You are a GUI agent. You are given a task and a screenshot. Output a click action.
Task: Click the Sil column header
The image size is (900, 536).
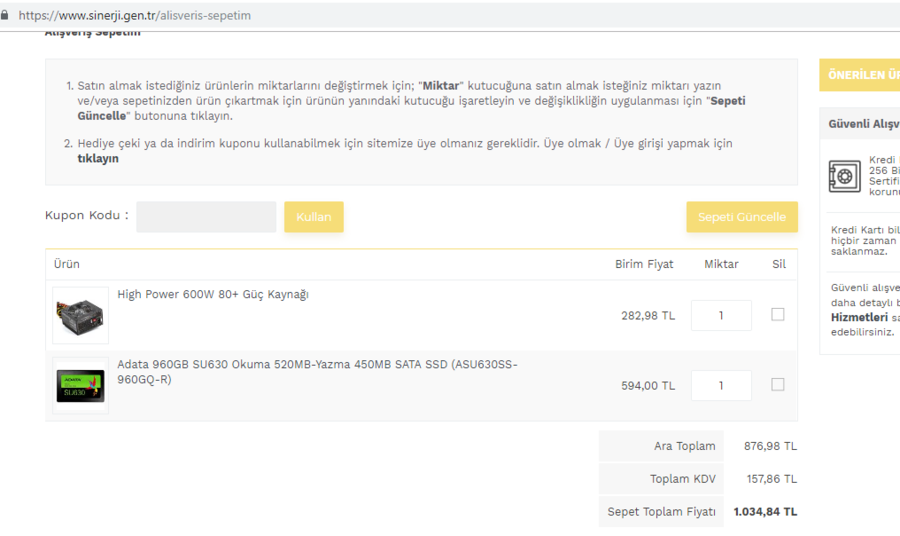[x=779, y=264]
